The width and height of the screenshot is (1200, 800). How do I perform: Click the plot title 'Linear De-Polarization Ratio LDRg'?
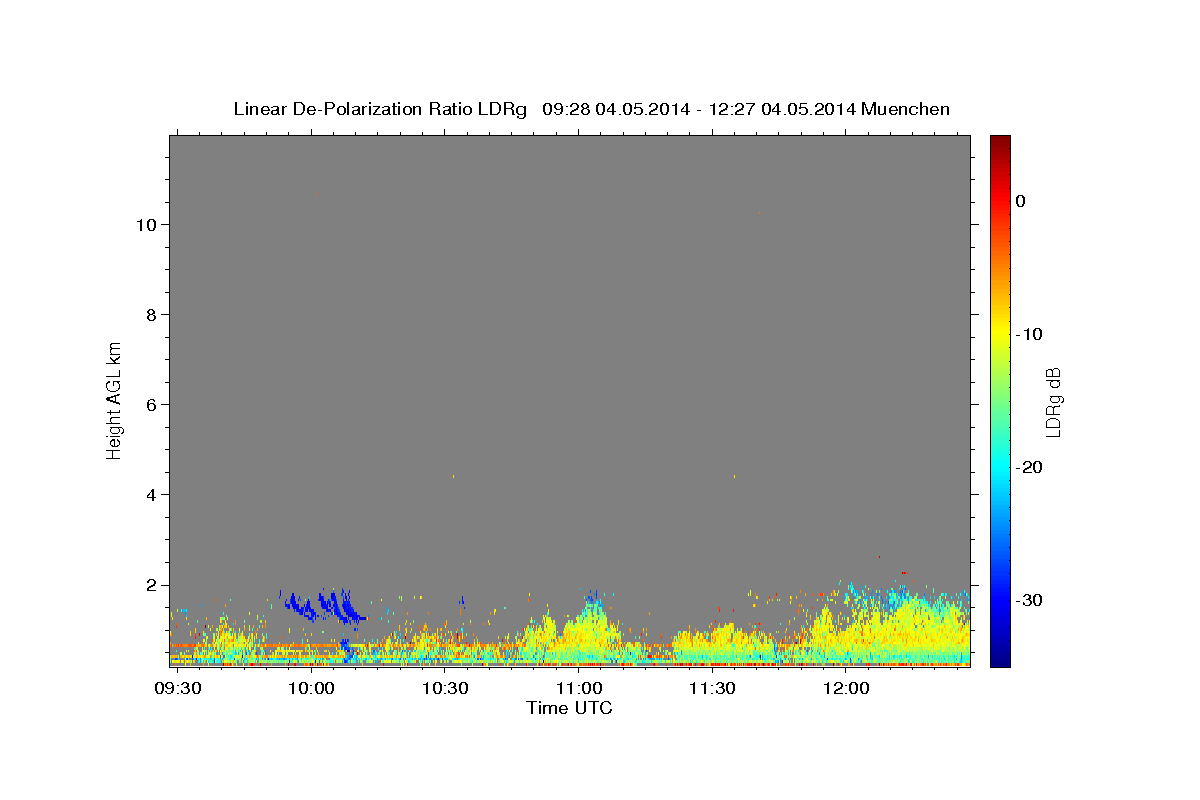pos(380,109)
